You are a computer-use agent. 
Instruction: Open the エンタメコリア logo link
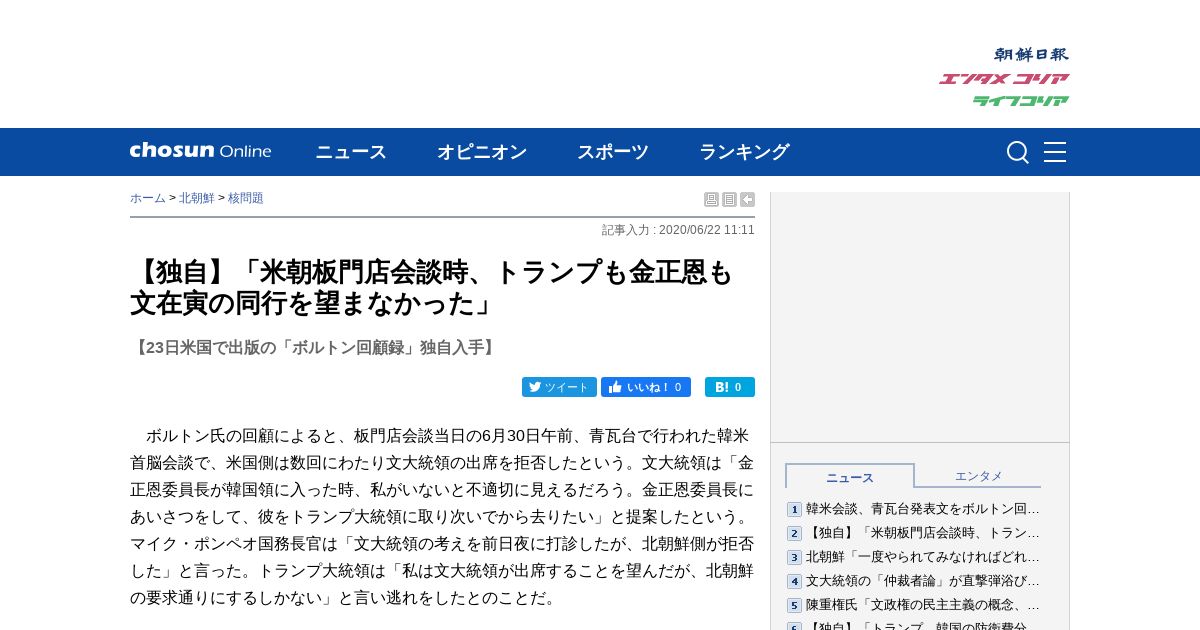tap(1004, 78)
